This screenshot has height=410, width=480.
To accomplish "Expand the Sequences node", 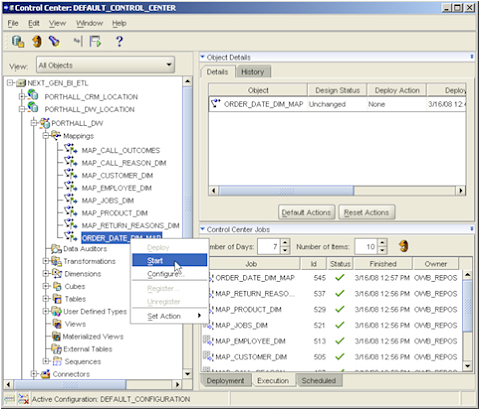I will 46,361.
